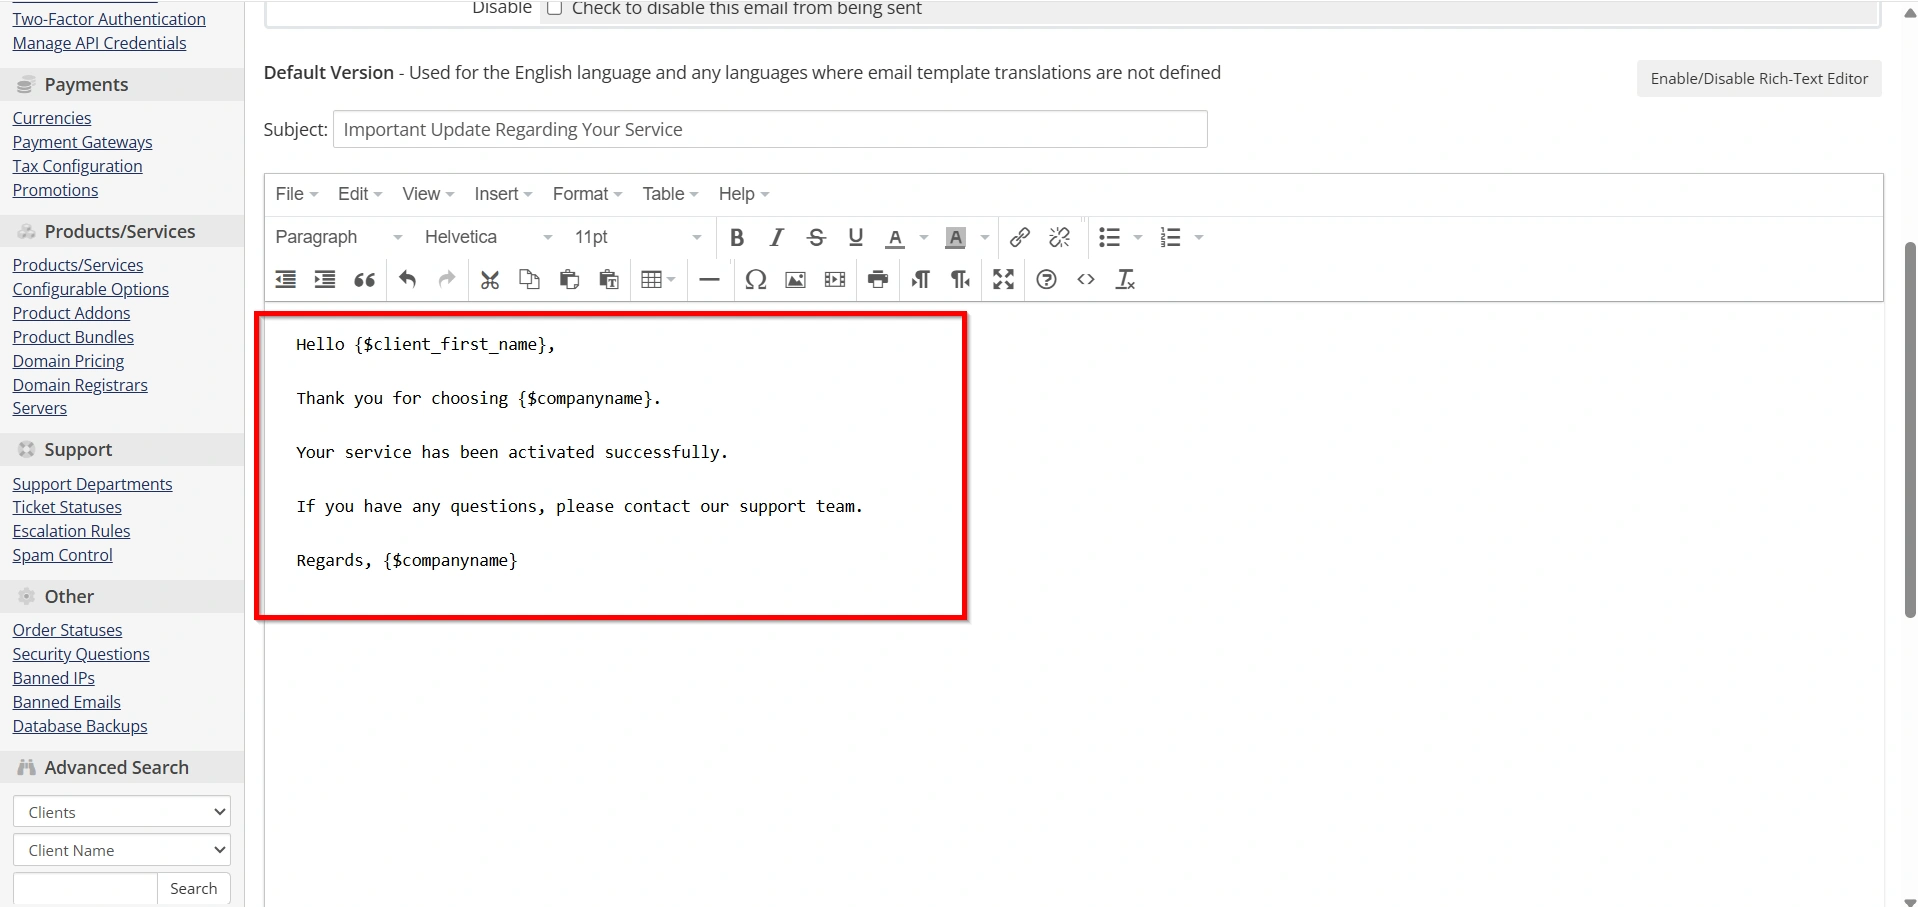Open the Helvetica font family dropdown

(x=489, y=237)
